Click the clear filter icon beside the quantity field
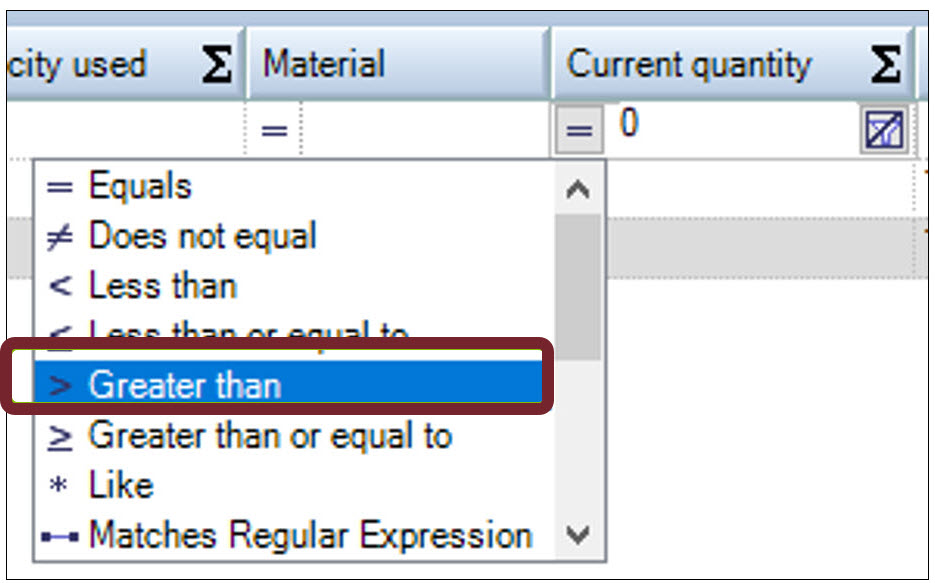Viewport: 935px width, 583px height. 884,130
